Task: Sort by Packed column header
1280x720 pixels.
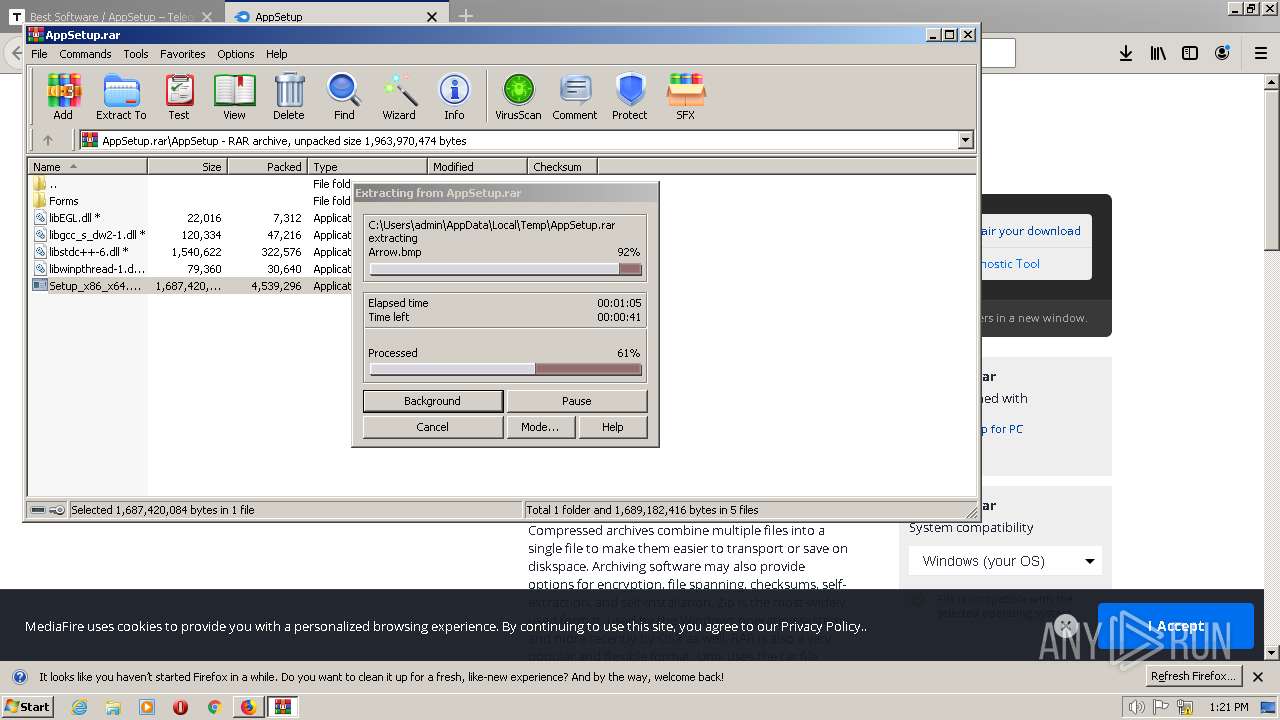Action: [x=268, y=167]
